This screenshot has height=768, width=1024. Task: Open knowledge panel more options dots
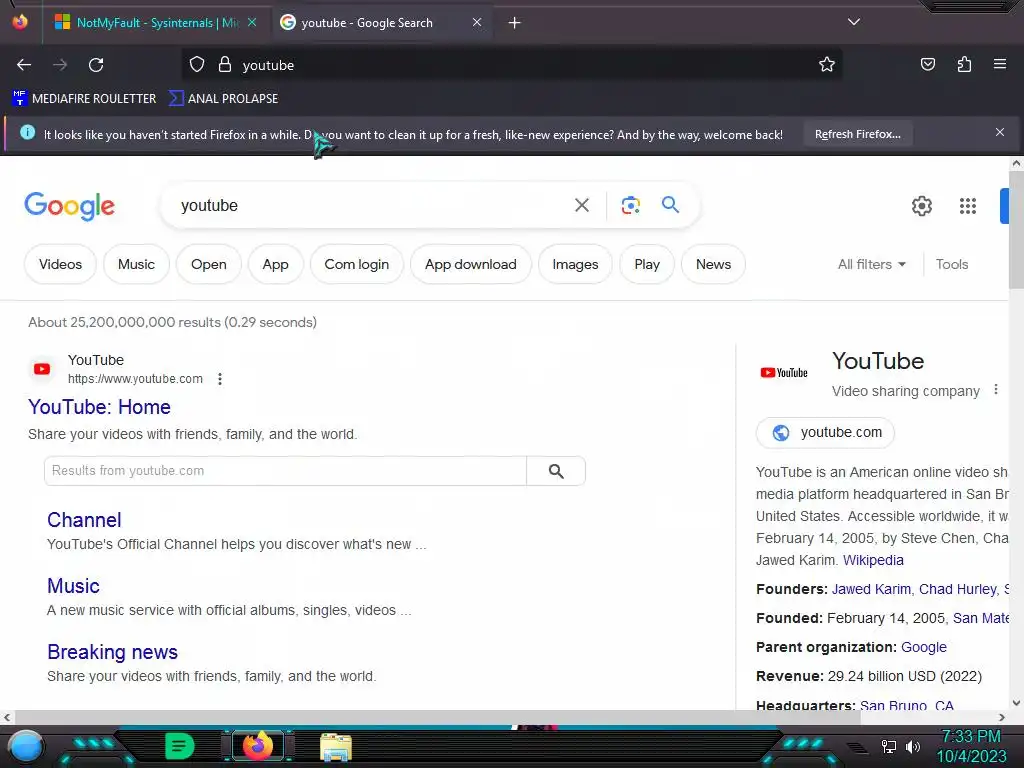coord(995,390)
